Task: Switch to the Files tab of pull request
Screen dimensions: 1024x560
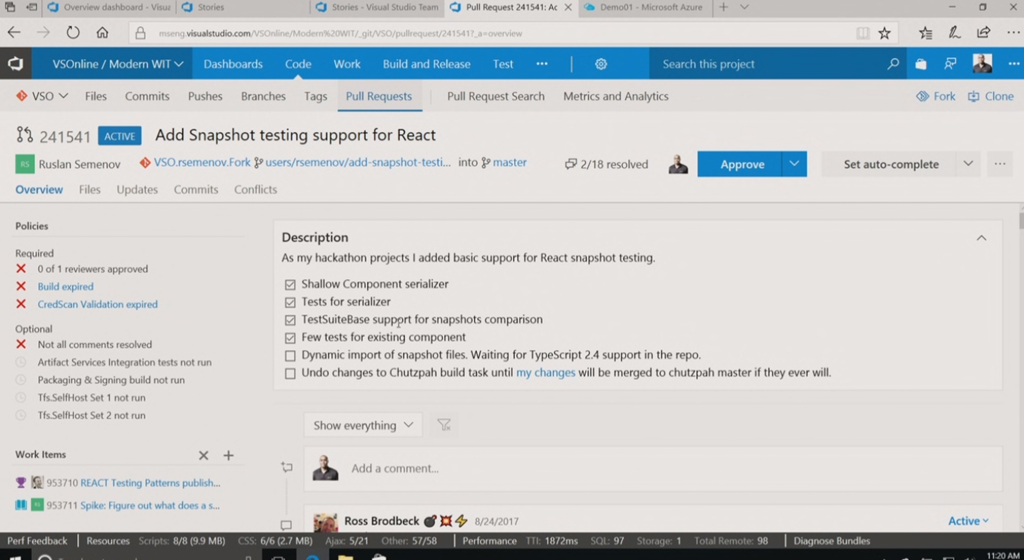Action: (89, 189)
